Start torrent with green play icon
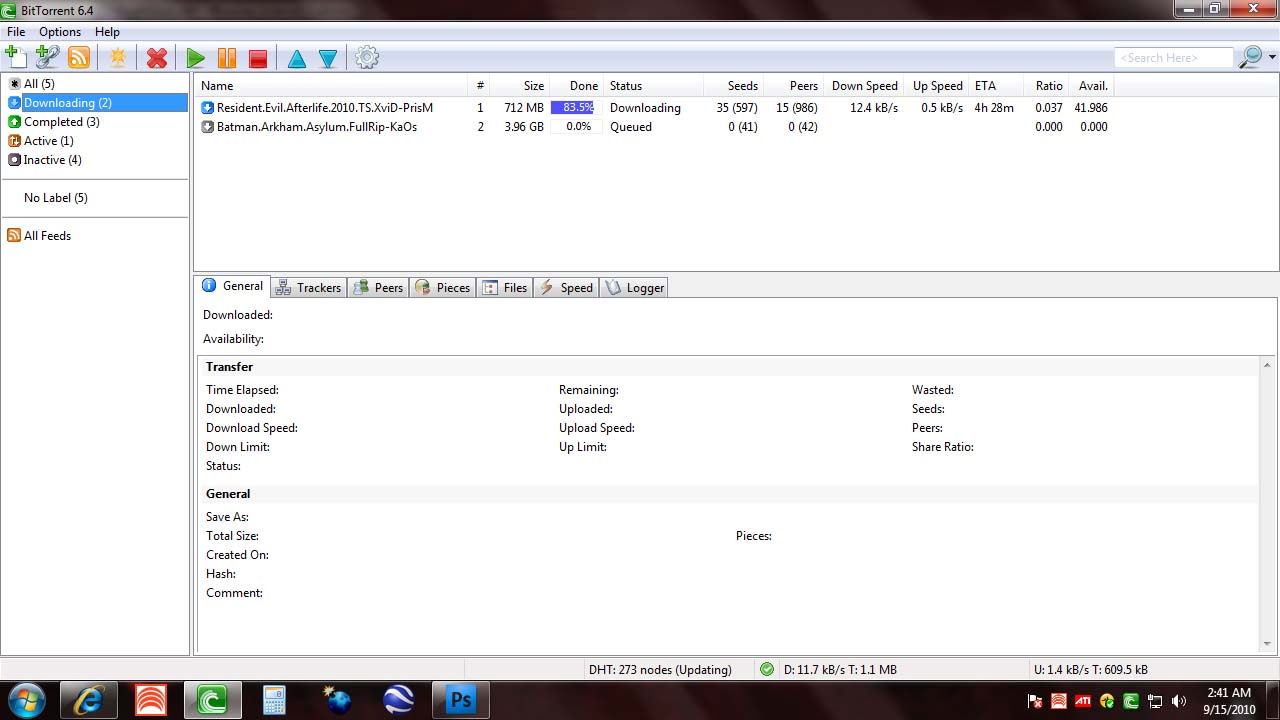The height and width of the screenshot is (720, 1280). pyautogui.click(x=196, y=58)
